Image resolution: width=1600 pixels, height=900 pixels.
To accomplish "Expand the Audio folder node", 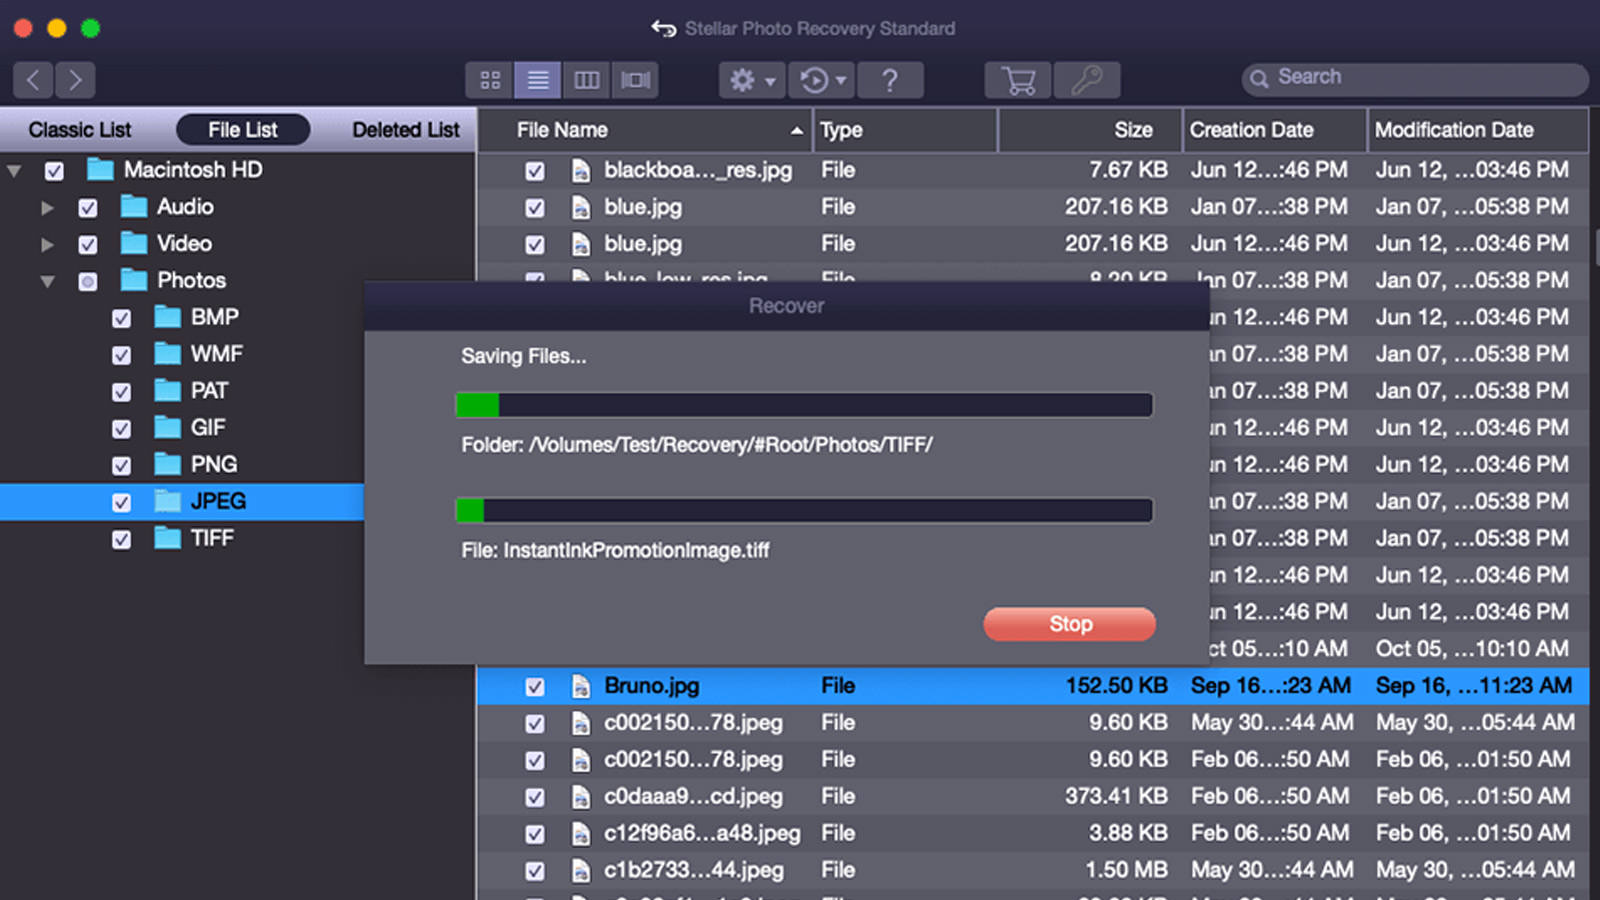I will tap(47, 208).
